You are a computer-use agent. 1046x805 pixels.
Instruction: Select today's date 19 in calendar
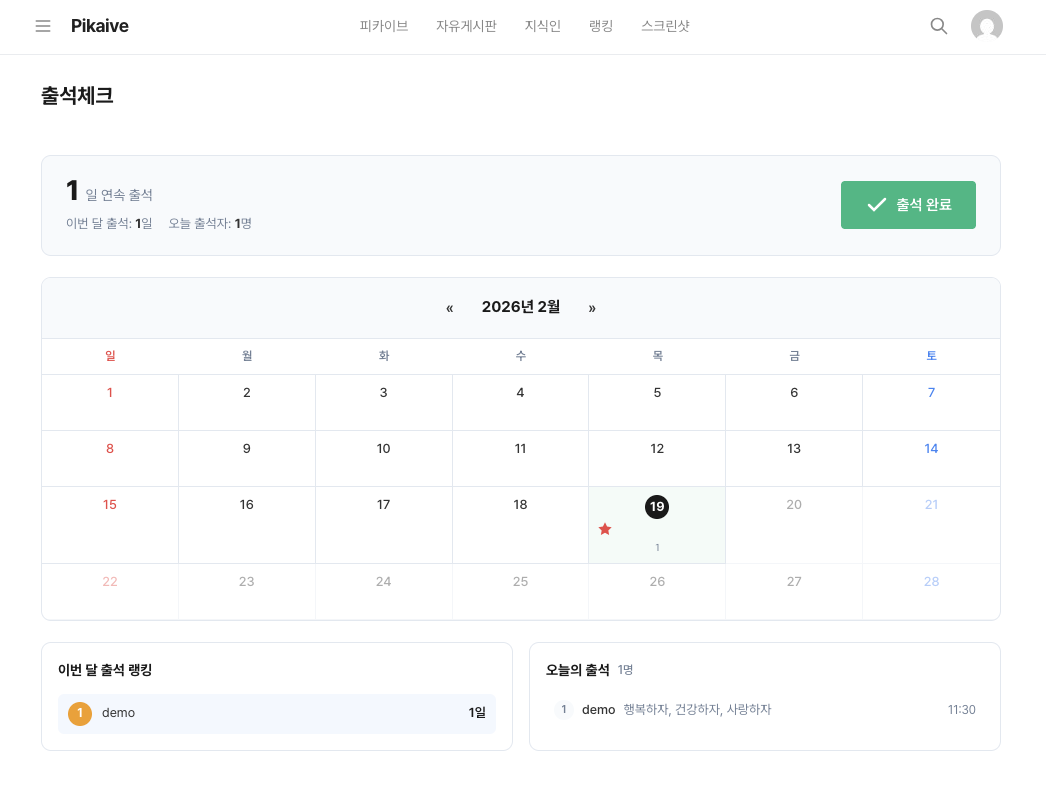pos(657,507)
